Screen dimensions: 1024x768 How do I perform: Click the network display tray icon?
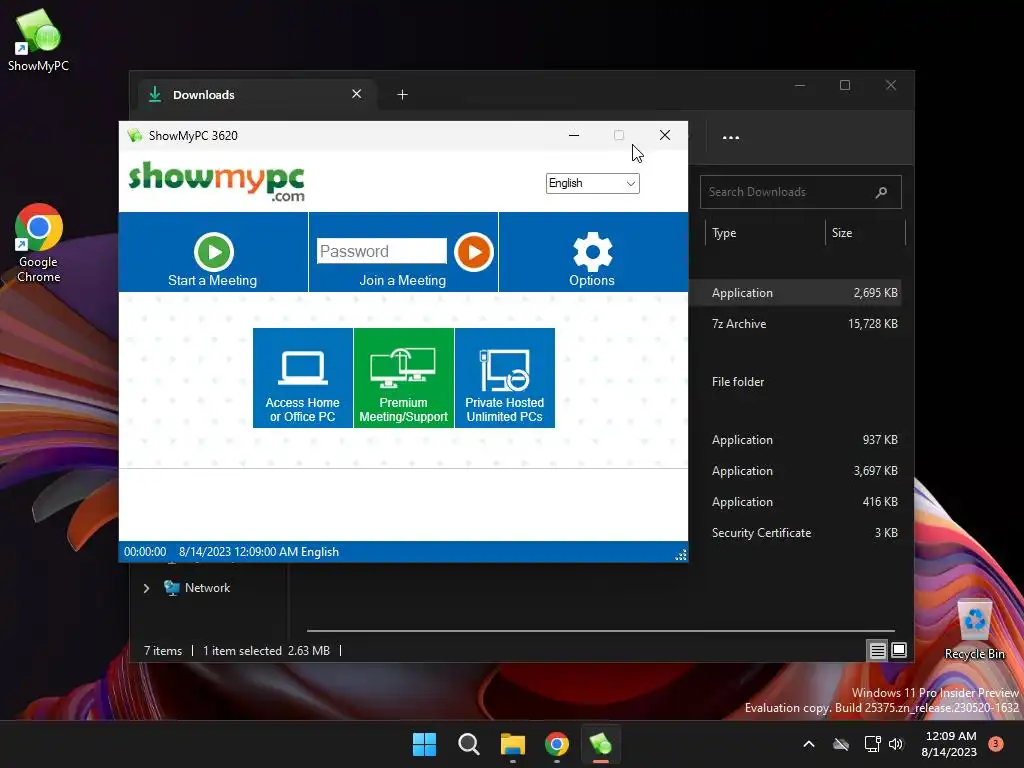point(872,744)
